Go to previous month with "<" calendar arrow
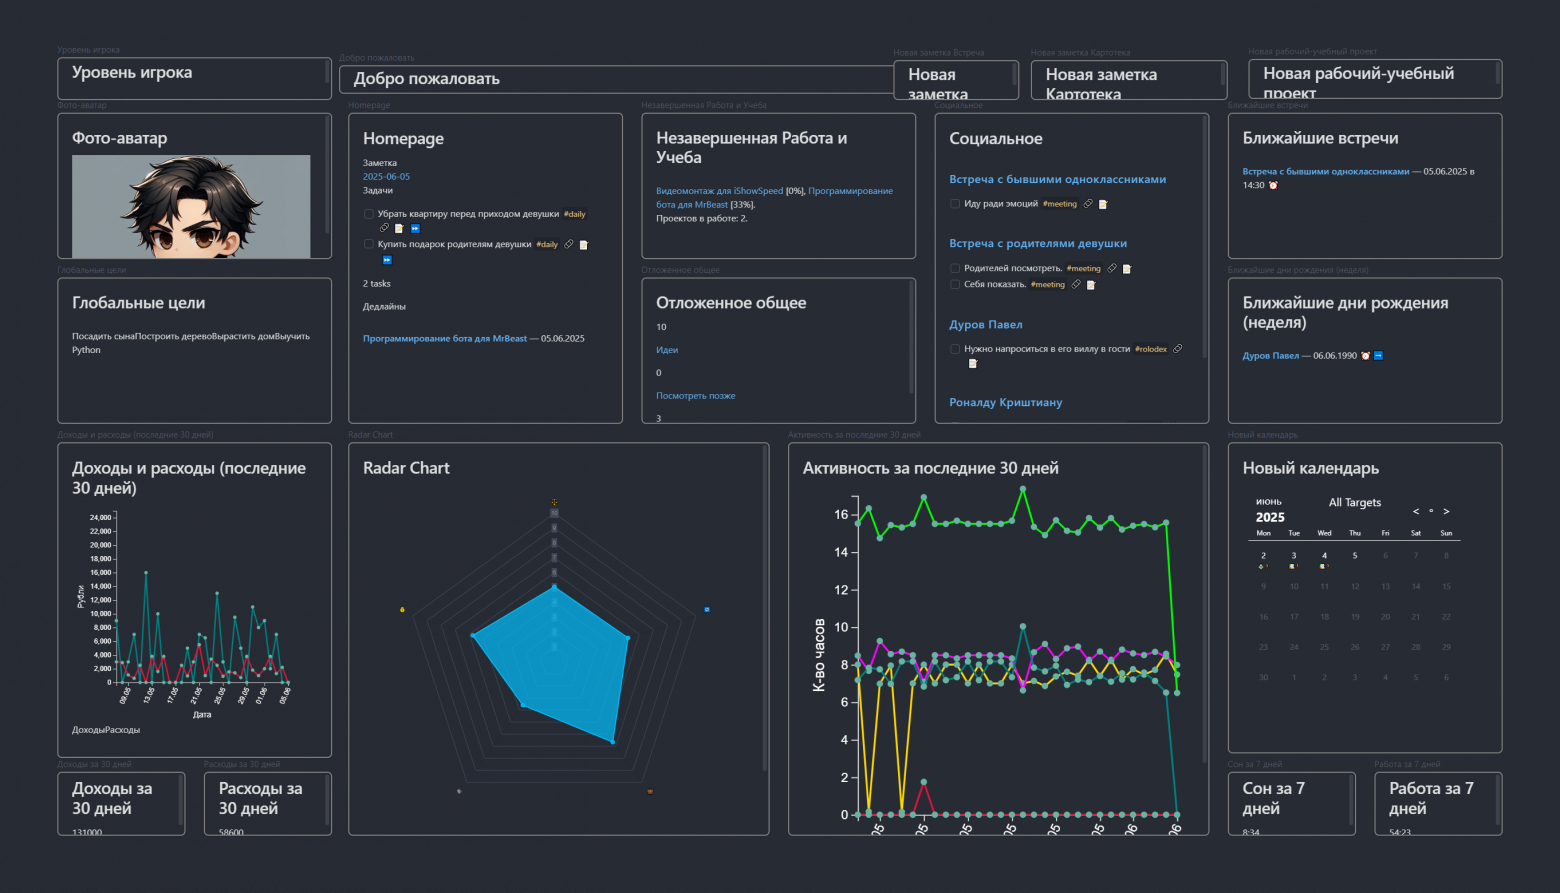 pos(1416,511)
